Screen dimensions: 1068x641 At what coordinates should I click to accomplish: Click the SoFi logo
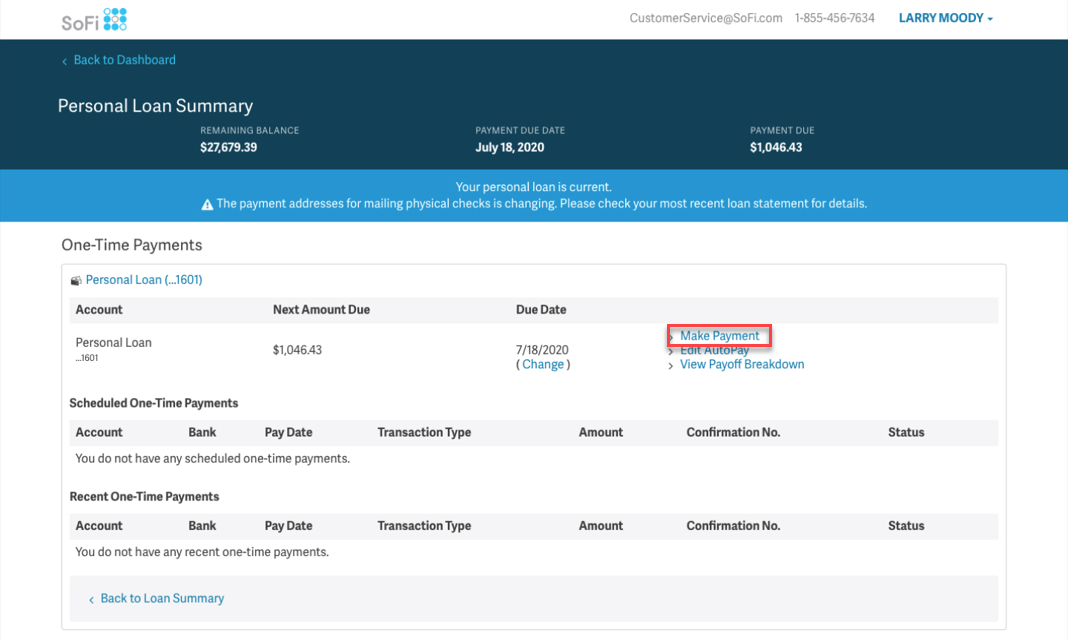click(95, 19)
